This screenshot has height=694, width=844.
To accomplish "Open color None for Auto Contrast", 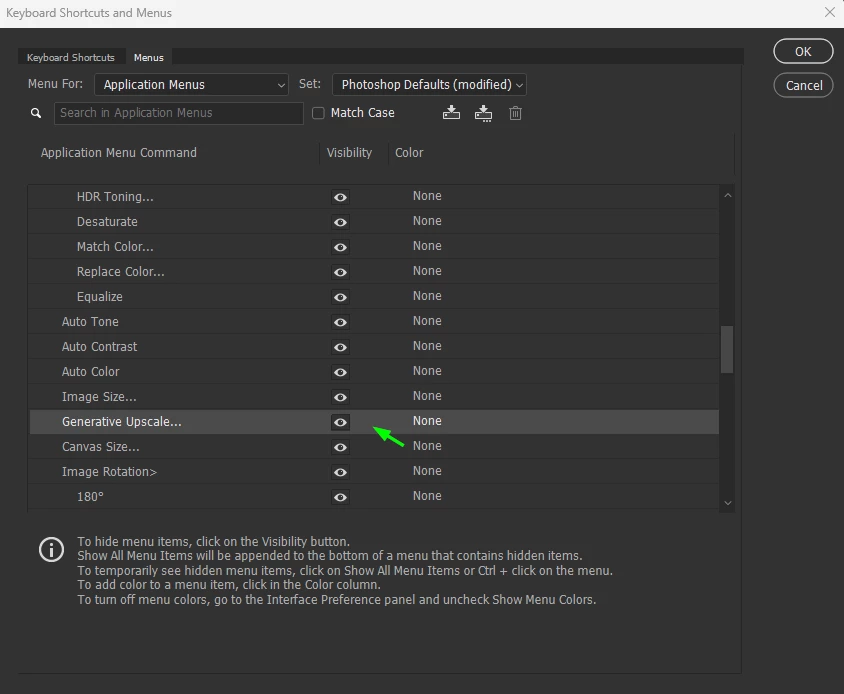I will click(427, 346).
